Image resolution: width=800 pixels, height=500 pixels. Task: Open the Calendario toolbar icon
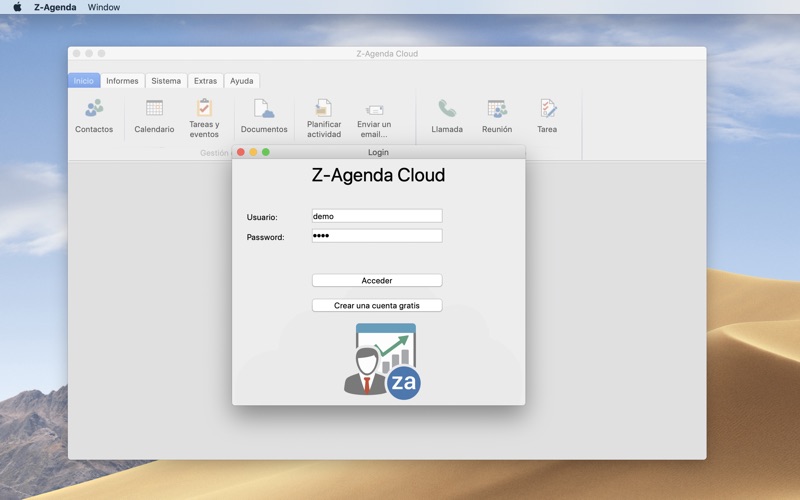[154, 108]
